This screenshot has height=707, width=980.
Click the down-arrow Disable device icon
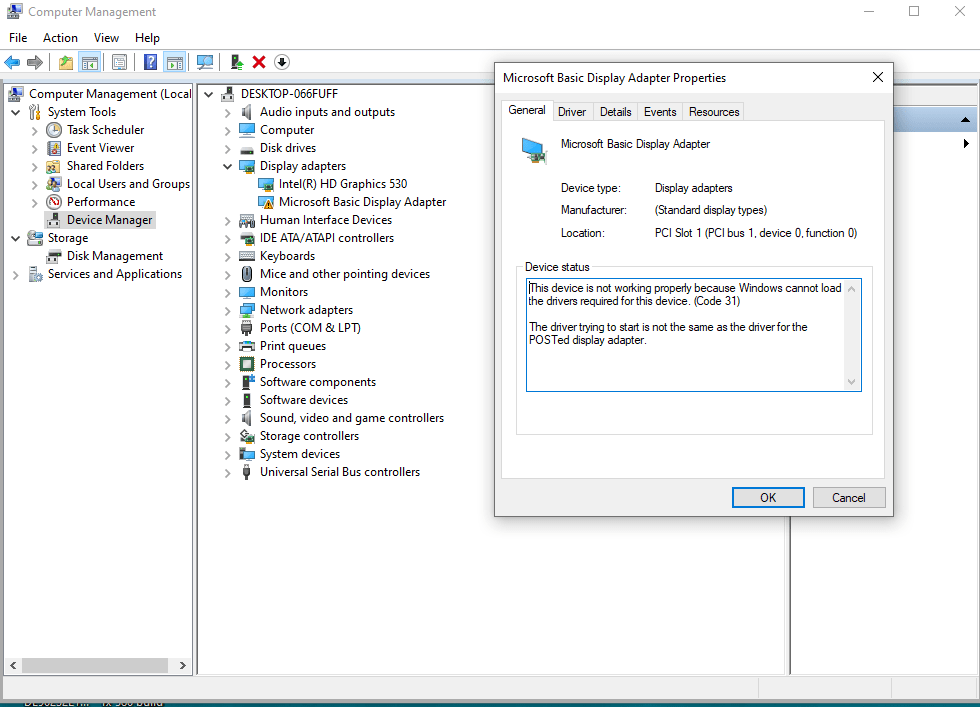coord(282,62)
